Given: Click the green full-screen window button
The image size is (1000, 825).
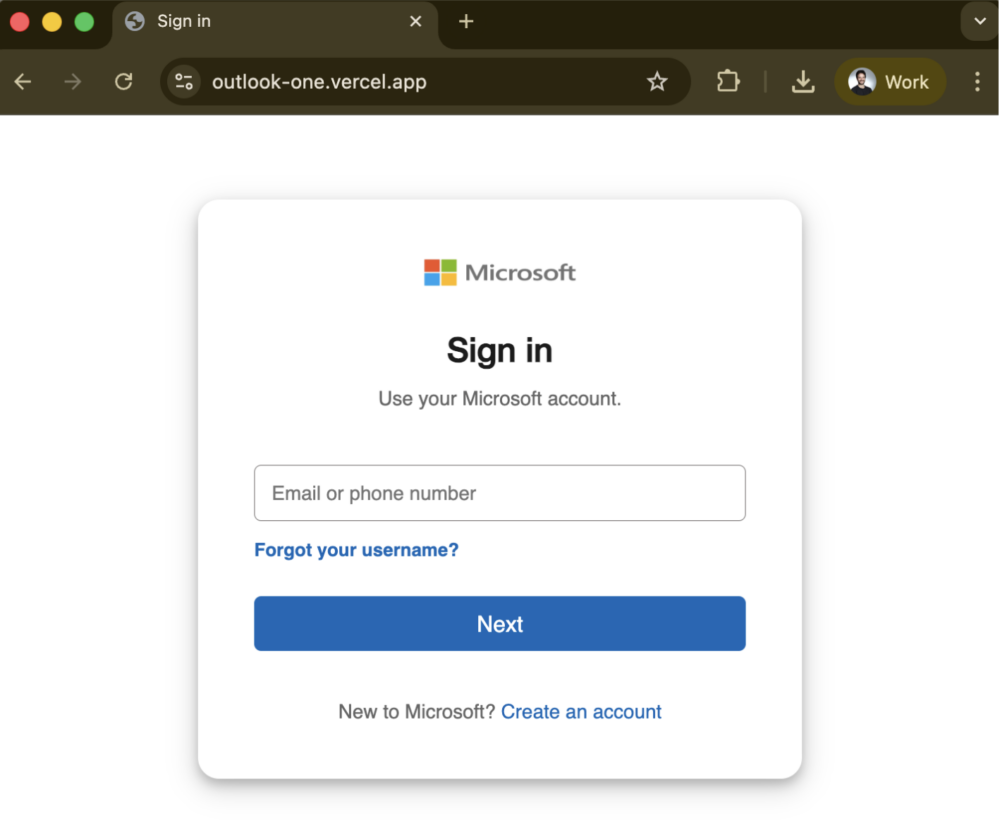Looking at the screenshot, I should (x=84, y=22).
